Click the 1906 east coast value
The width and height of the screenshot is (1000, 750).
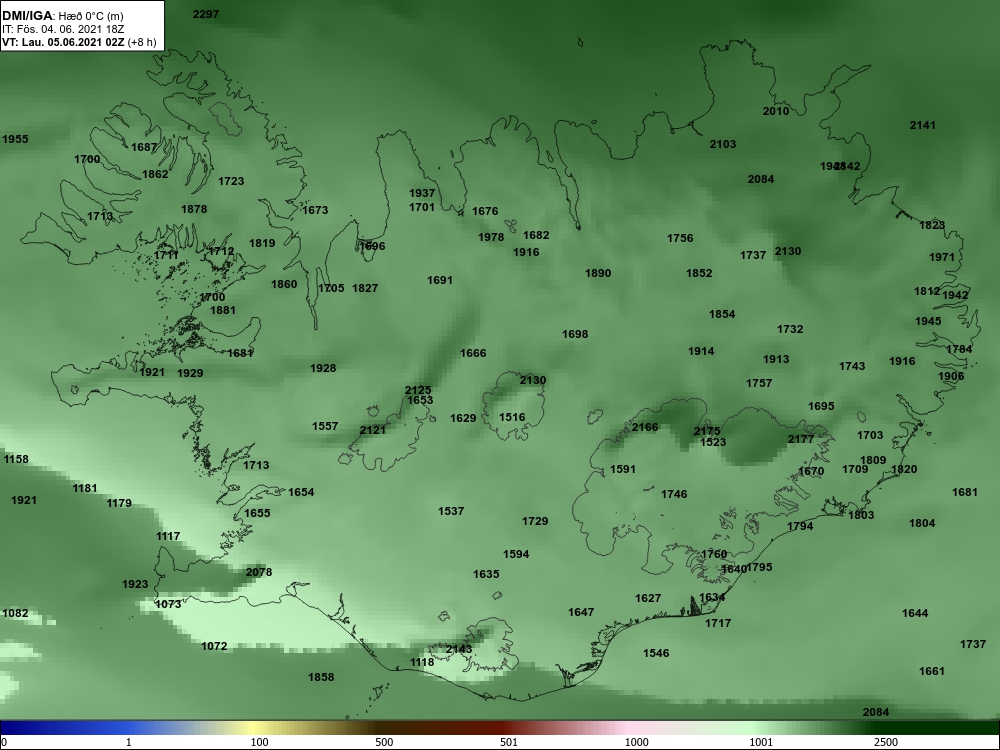pos(951,376)
